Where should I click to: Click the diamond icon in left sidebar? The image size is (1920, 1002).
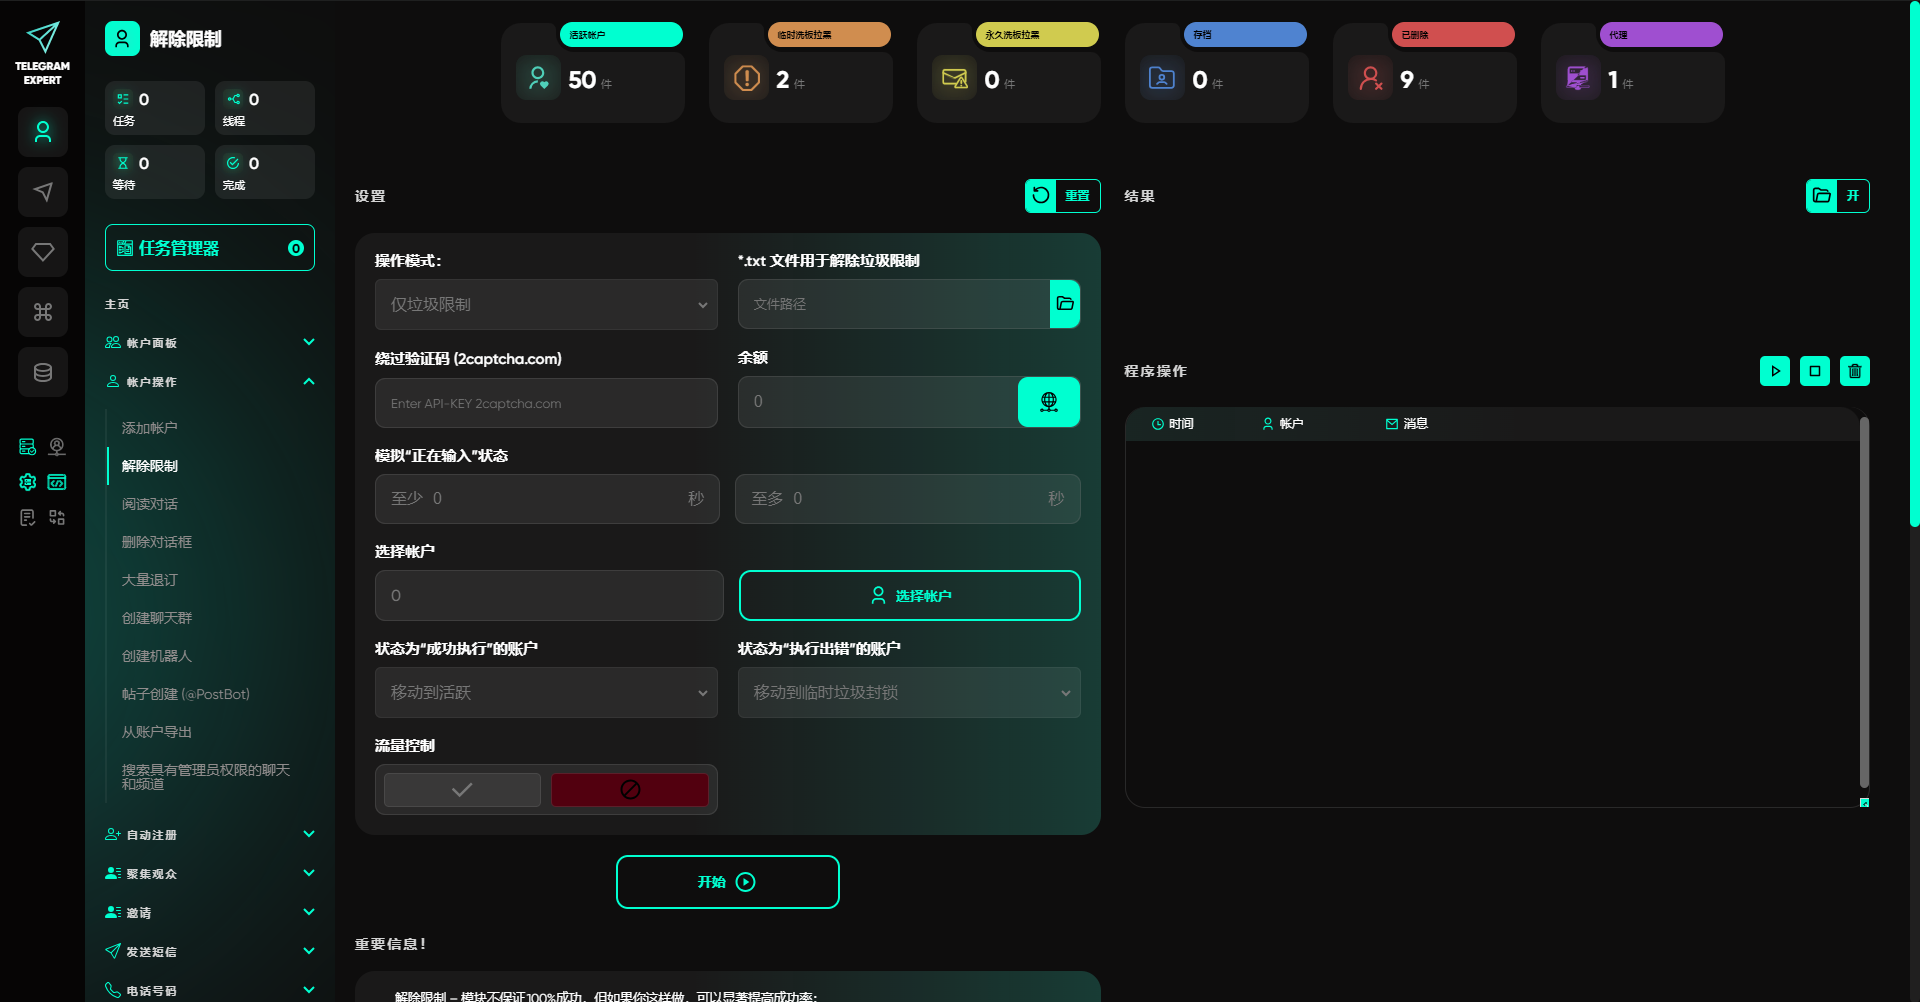pos(43,252)
